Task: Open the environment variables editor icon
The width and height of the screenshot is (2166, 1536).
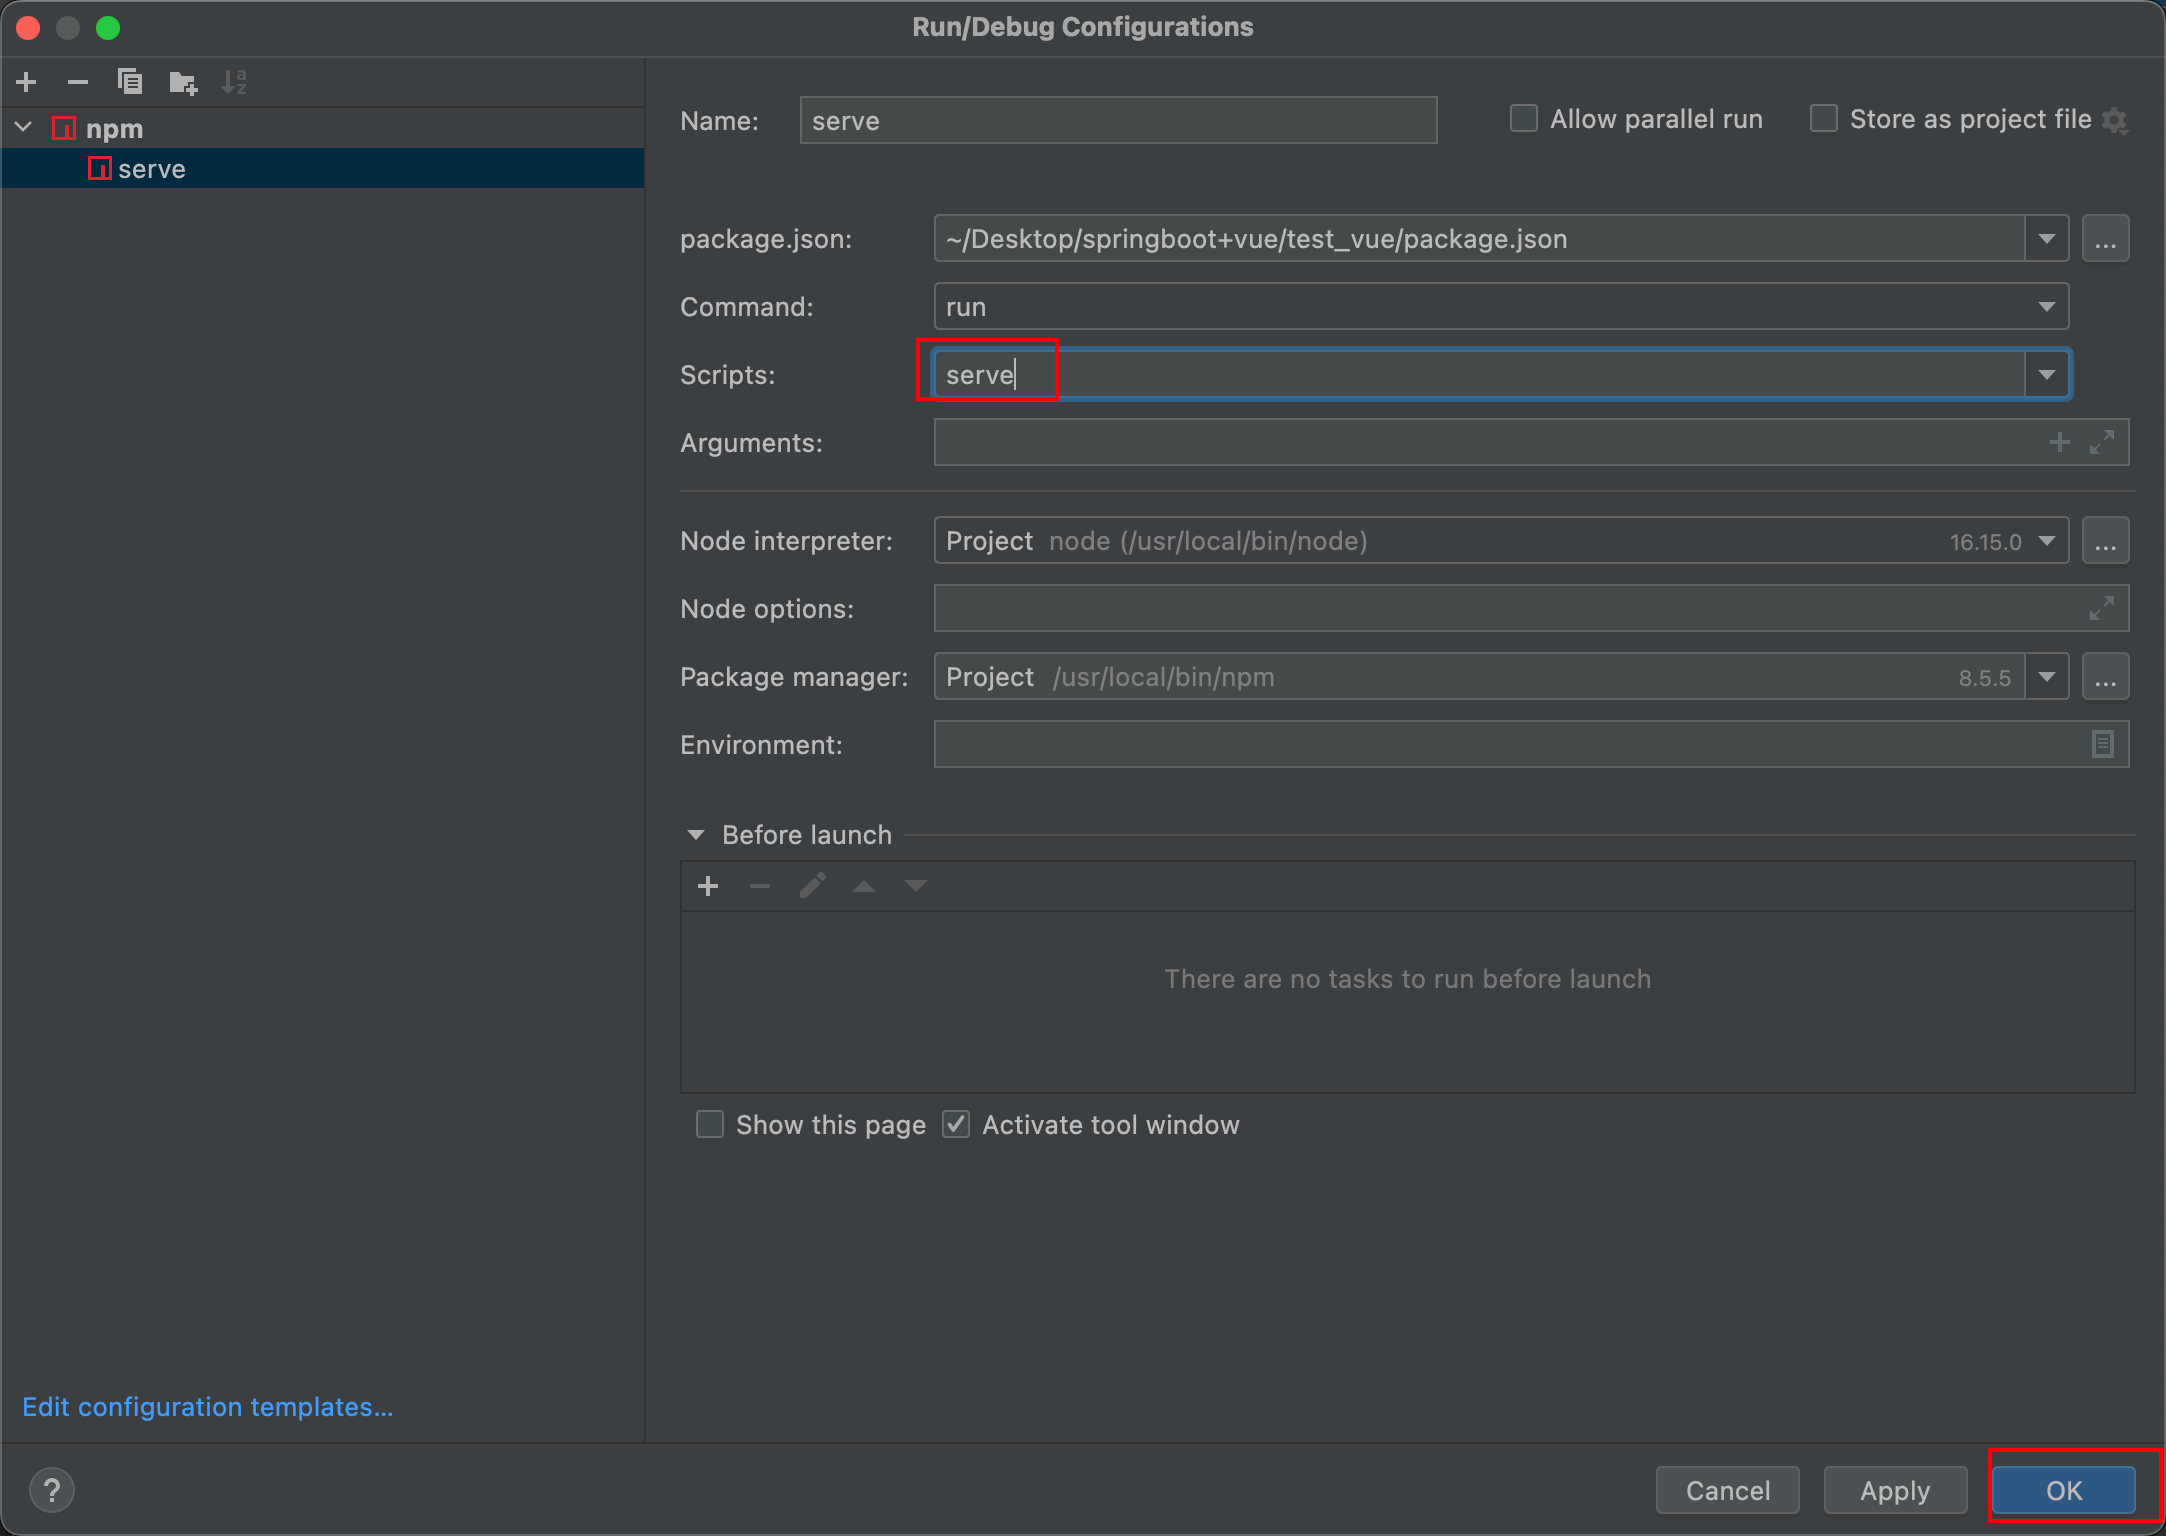Action: pyautogui.click(x=2102, y=744)
